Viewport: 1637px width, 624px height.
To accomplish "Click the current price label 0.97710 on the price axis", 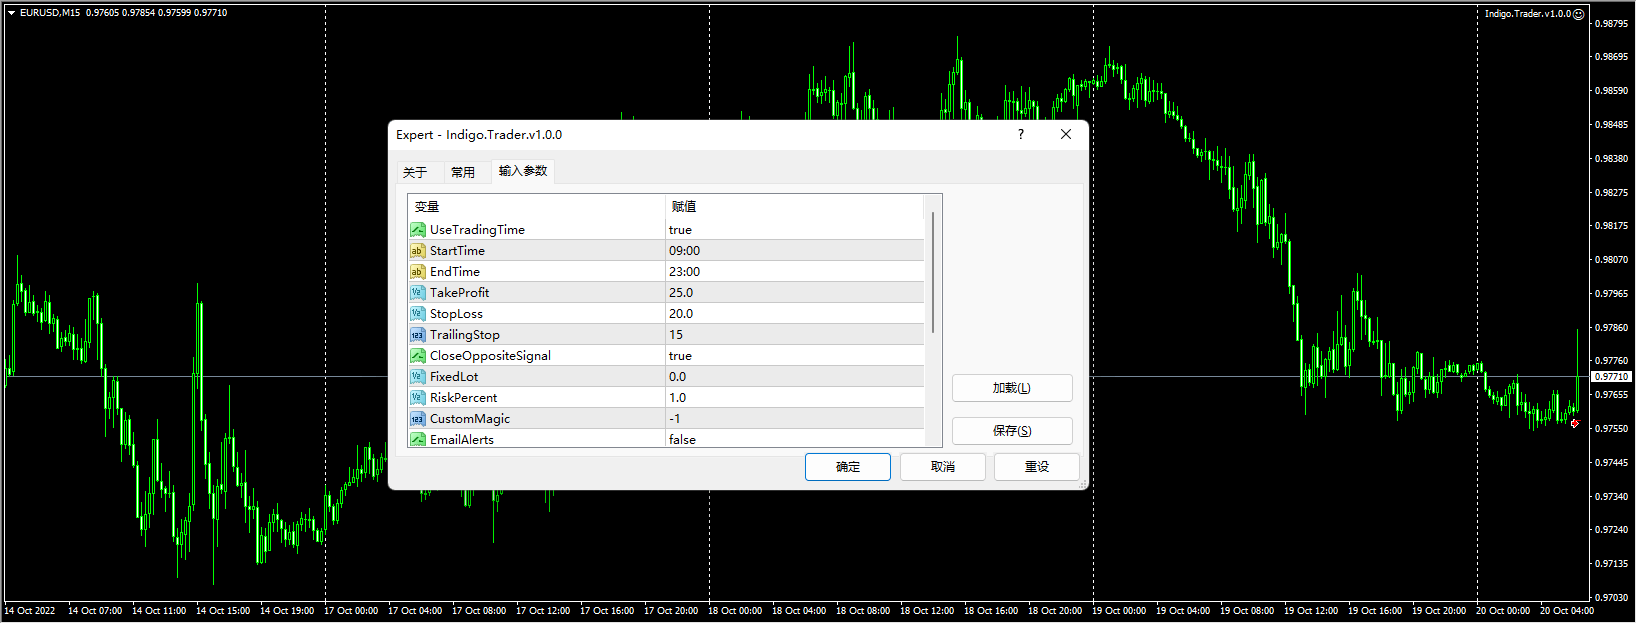I will point(1611,377).
